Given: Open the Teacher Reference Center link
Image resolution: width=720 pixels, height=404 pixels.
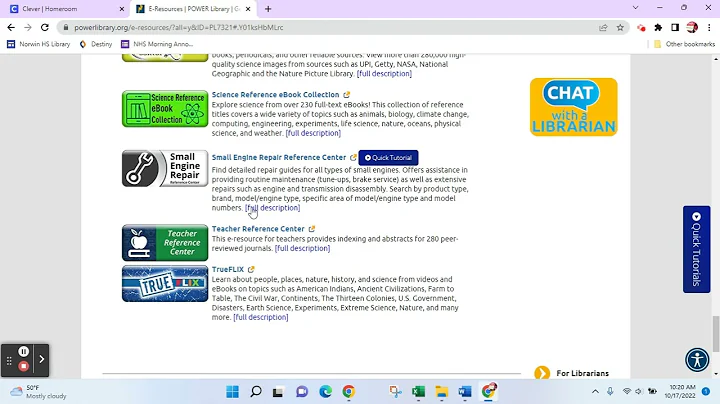Looking at the screenshot, I should click(258, 229).
